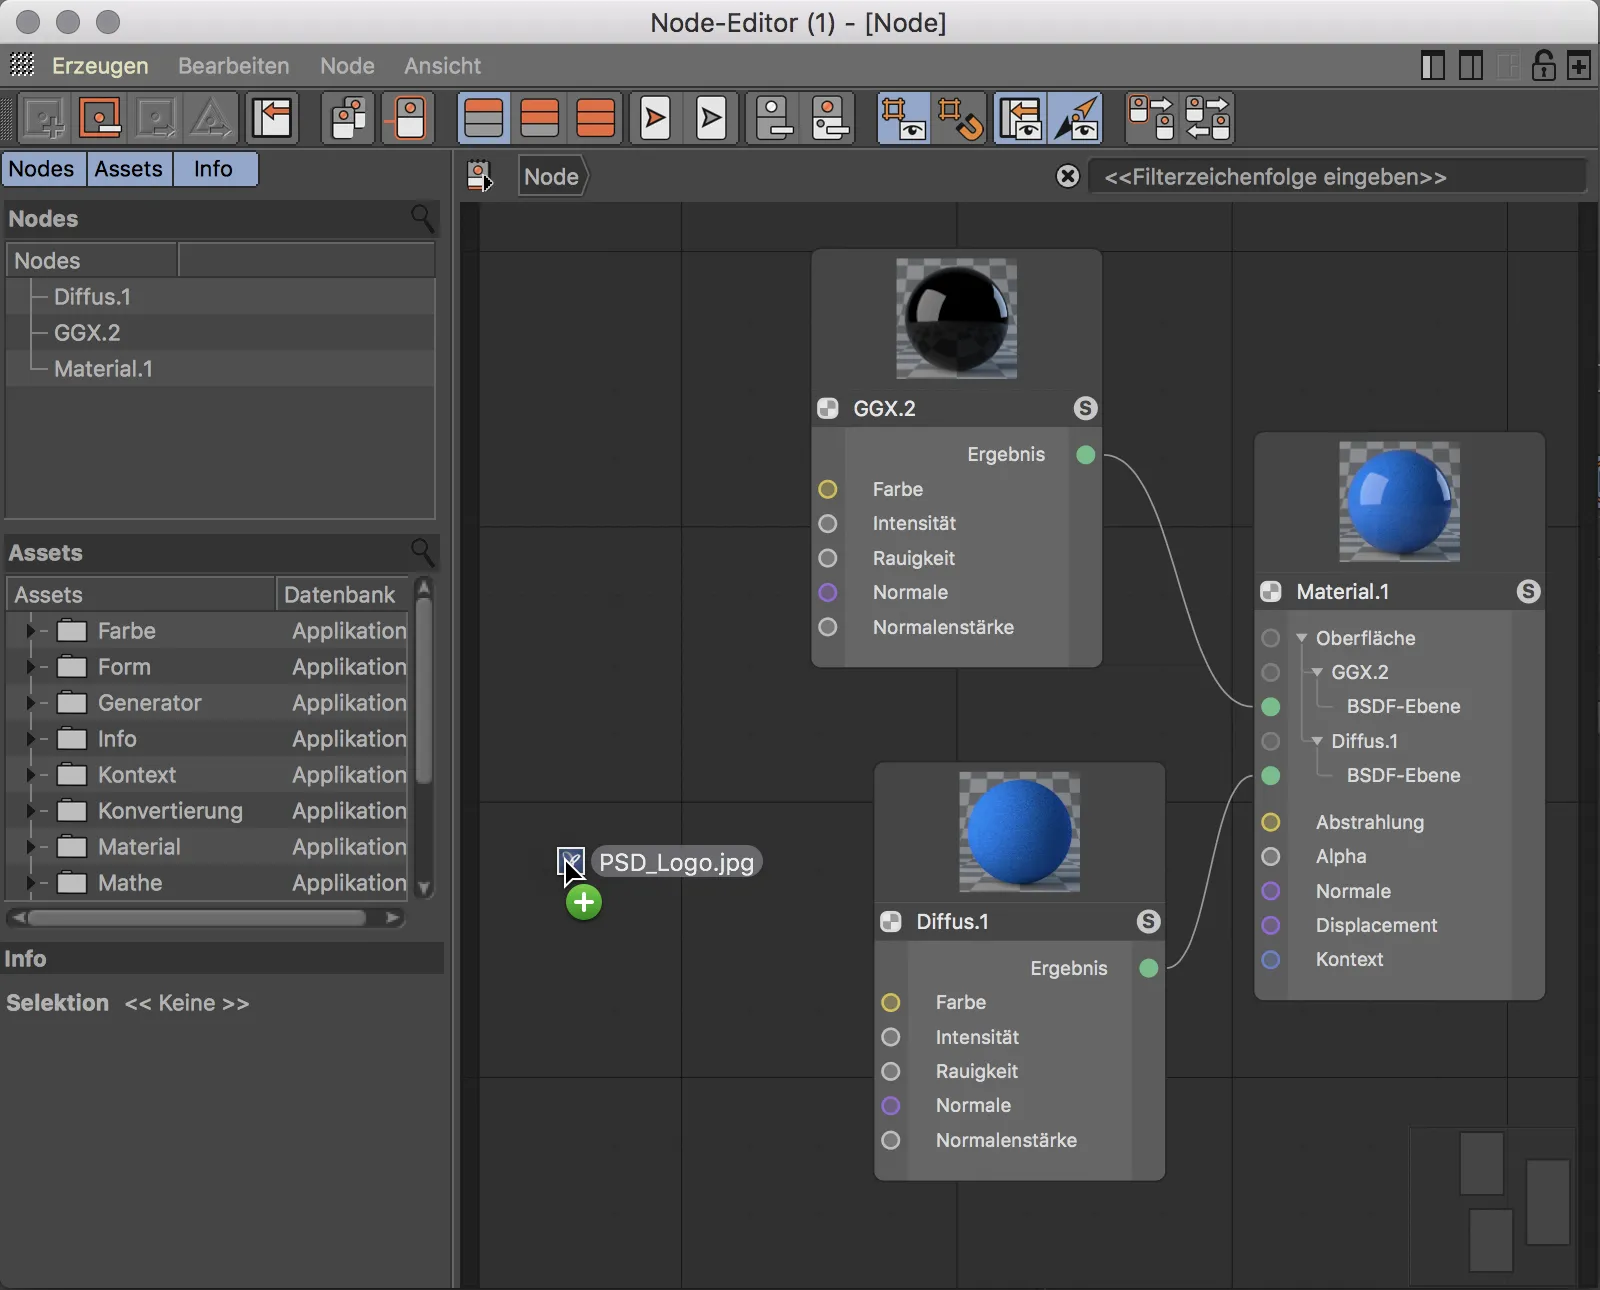Click the stacked nodes duplicate icon
The height and width of the screenshot is (1290, 1600).
pos(349,118)
